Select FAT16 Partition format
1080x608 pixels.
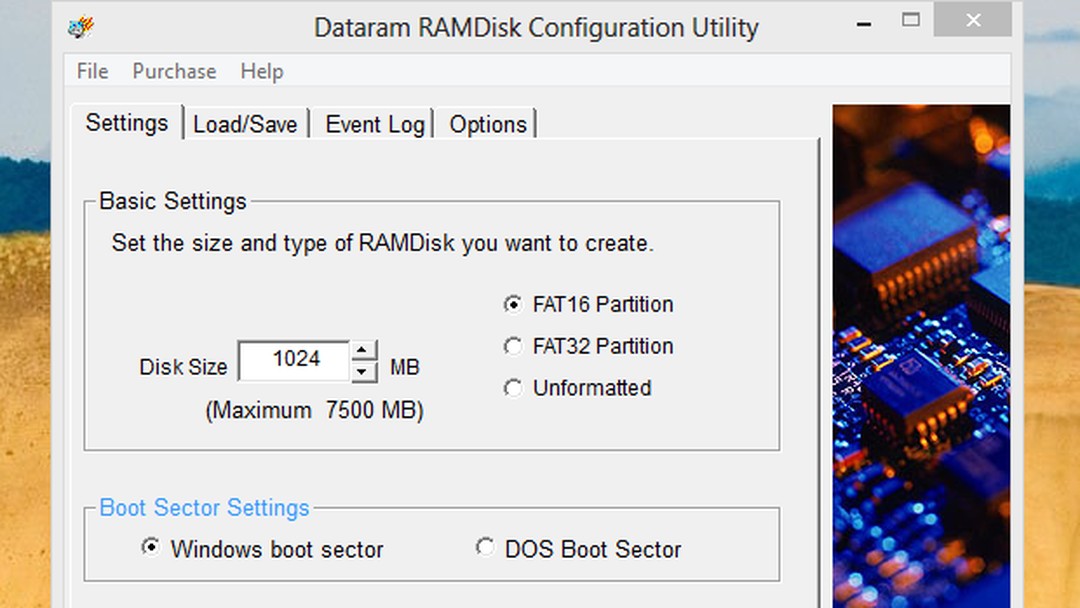[x=513, y=304]
